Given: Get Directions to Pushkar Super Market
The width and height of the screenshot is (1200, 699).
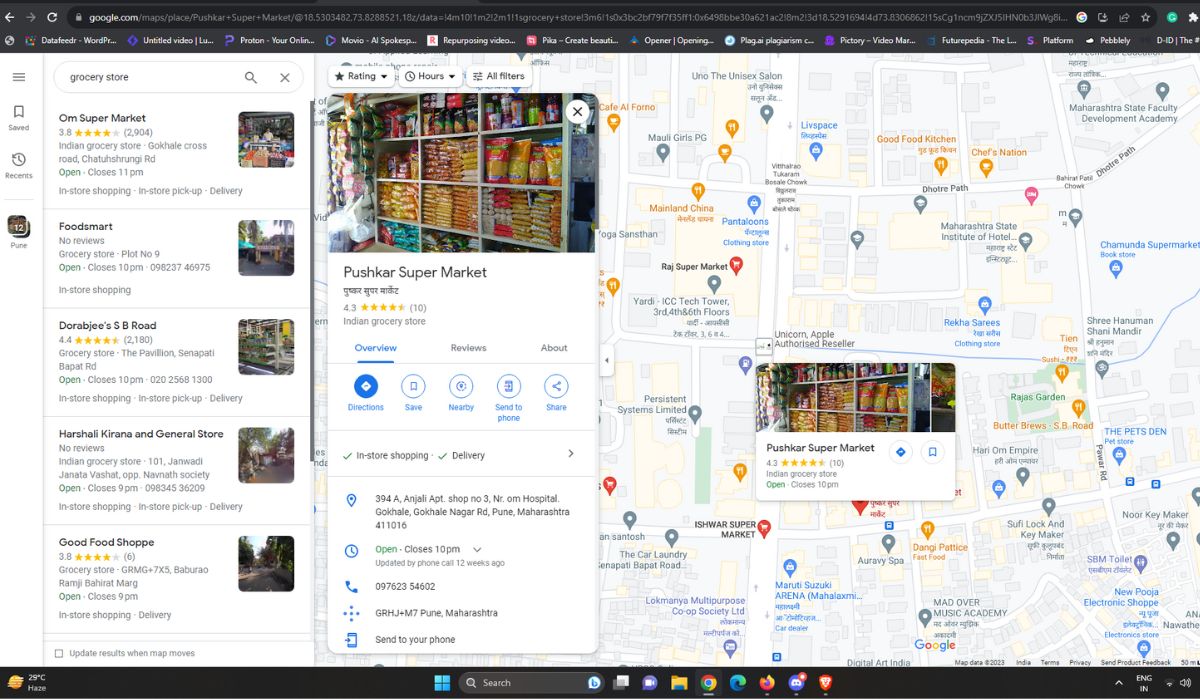Looking at the screenshot, I should coord(365,389).
